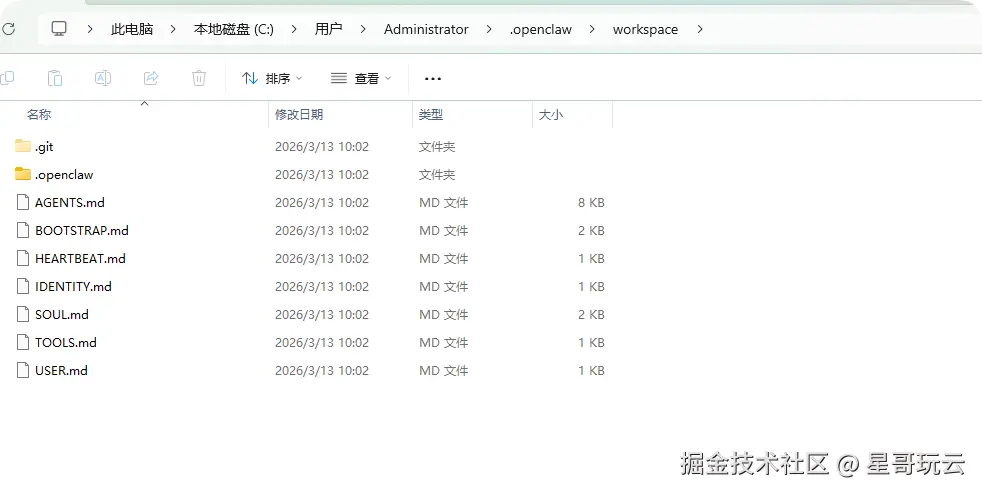Click the USER.md file icon
The height and width of the screenshot is (494, 982).
click(23, 370)
